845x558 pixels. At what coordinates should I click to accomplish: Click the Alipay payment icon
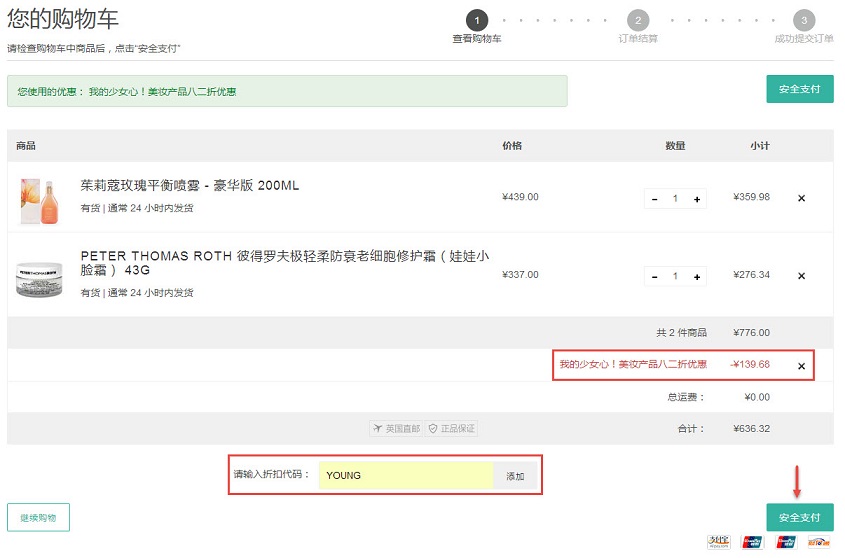tap(719, 542)
